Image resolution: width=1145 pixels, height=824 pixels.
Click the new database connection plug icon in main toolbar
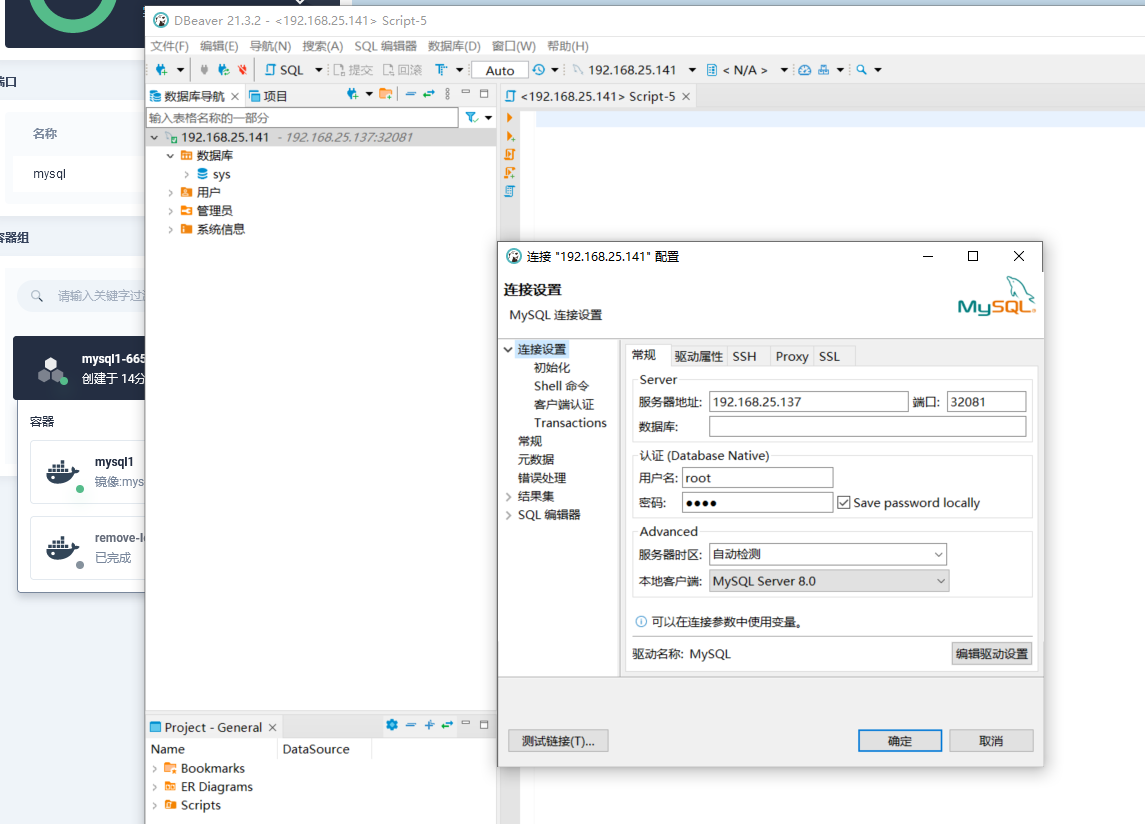point(161,70)
